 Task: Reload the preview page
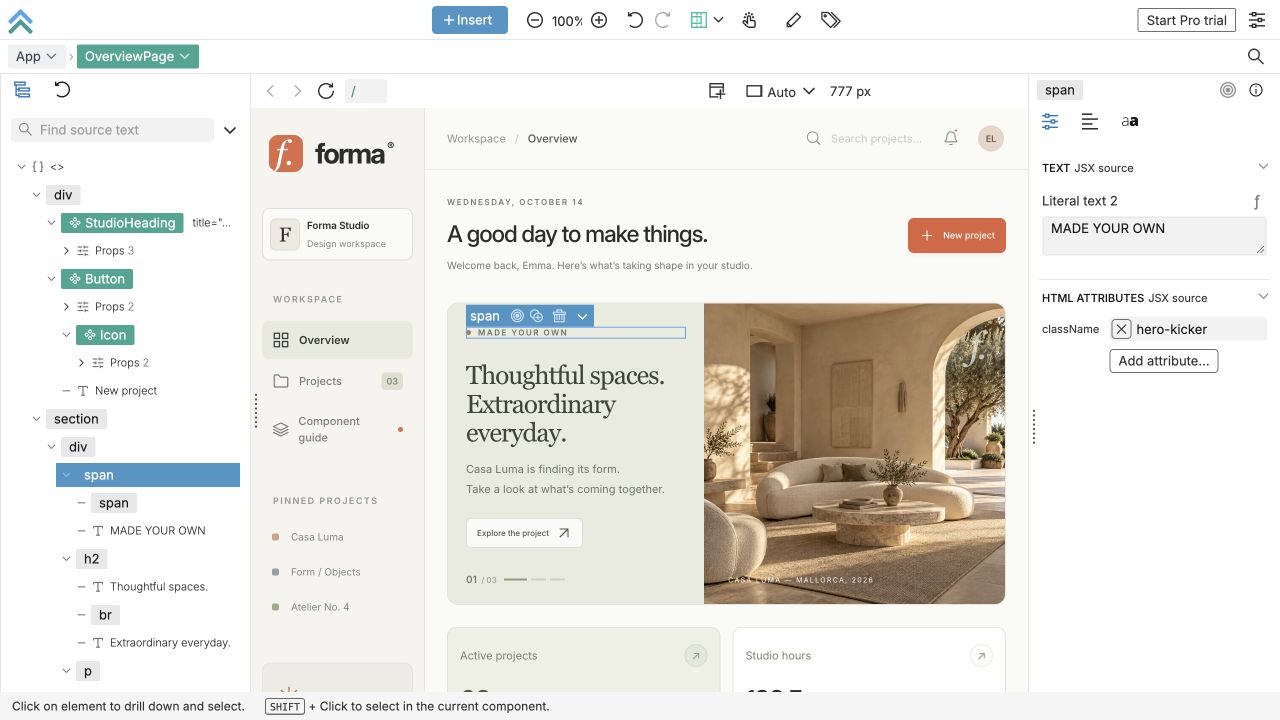pyautogui.click(x=325, y=91)
